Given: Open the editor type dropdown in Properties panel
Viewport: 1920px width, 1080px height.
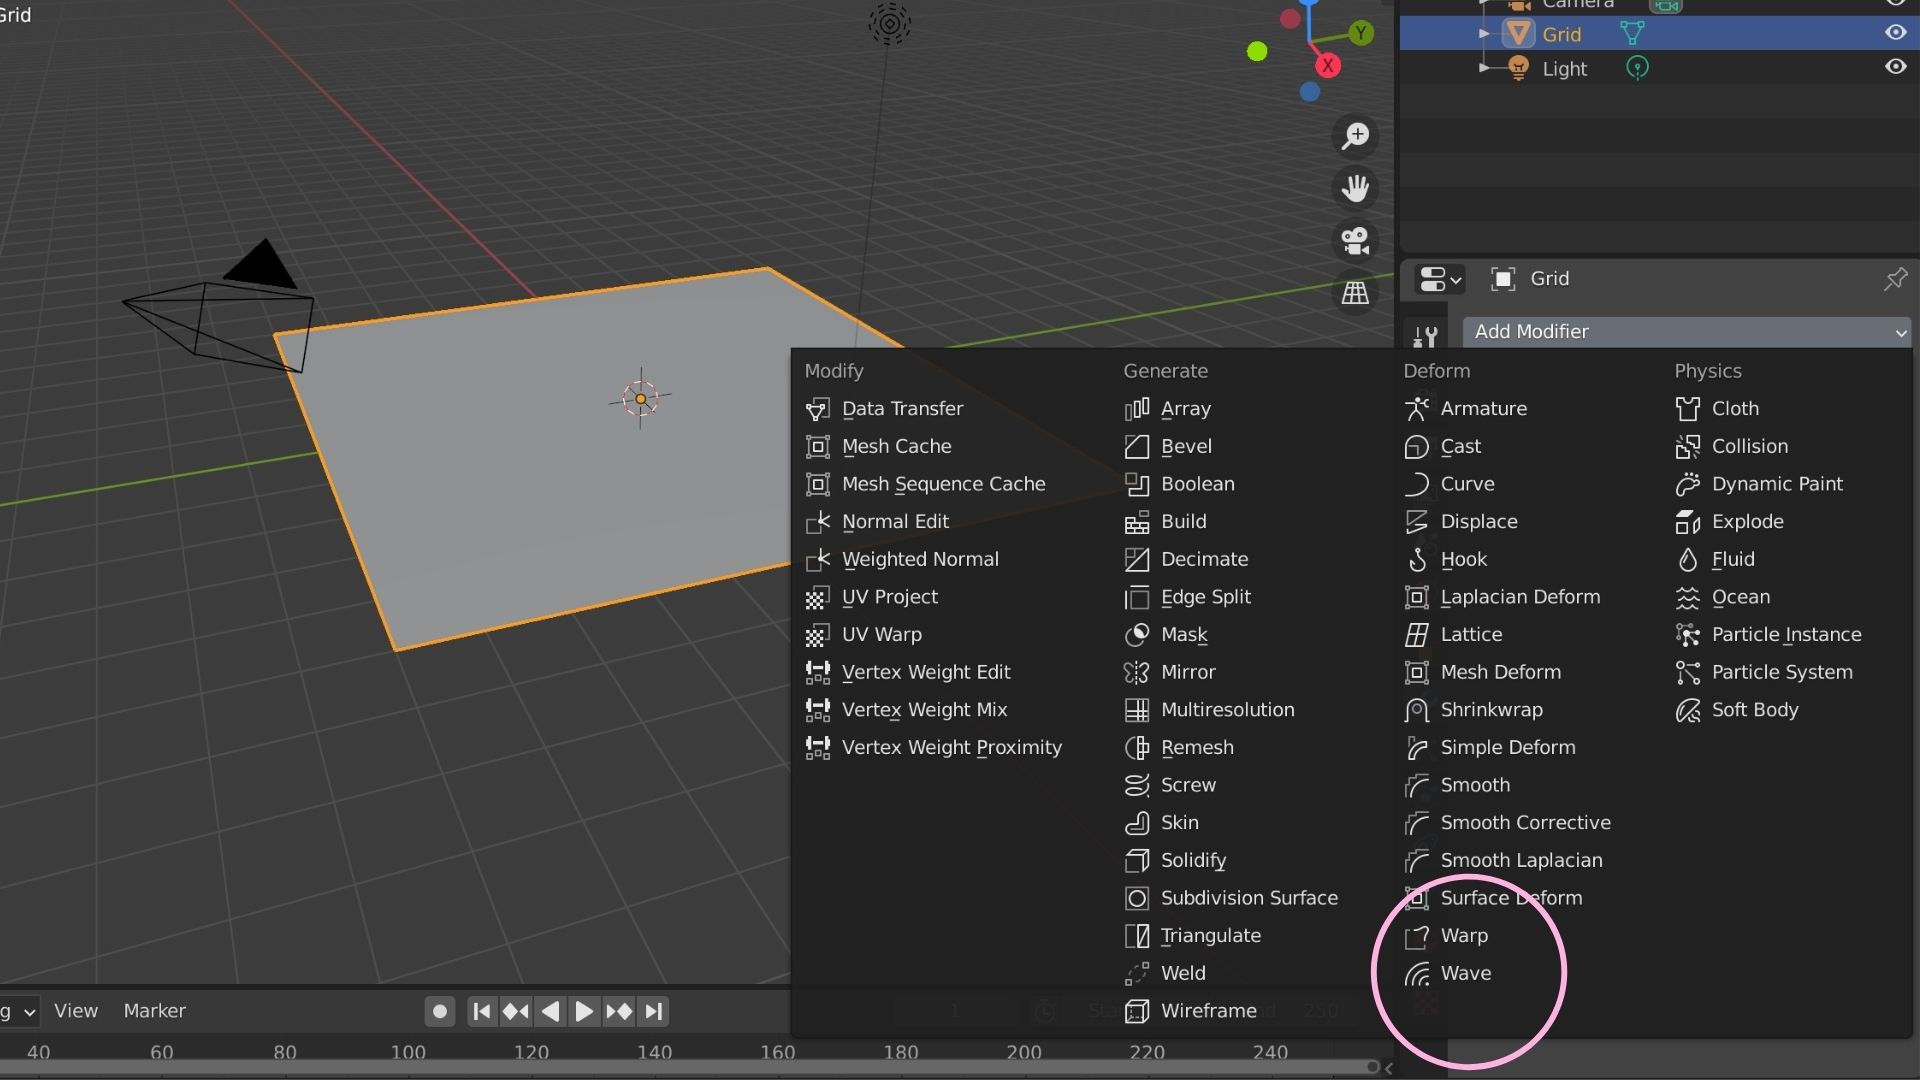Looking at the screenshot, I should coord(1437,280).
